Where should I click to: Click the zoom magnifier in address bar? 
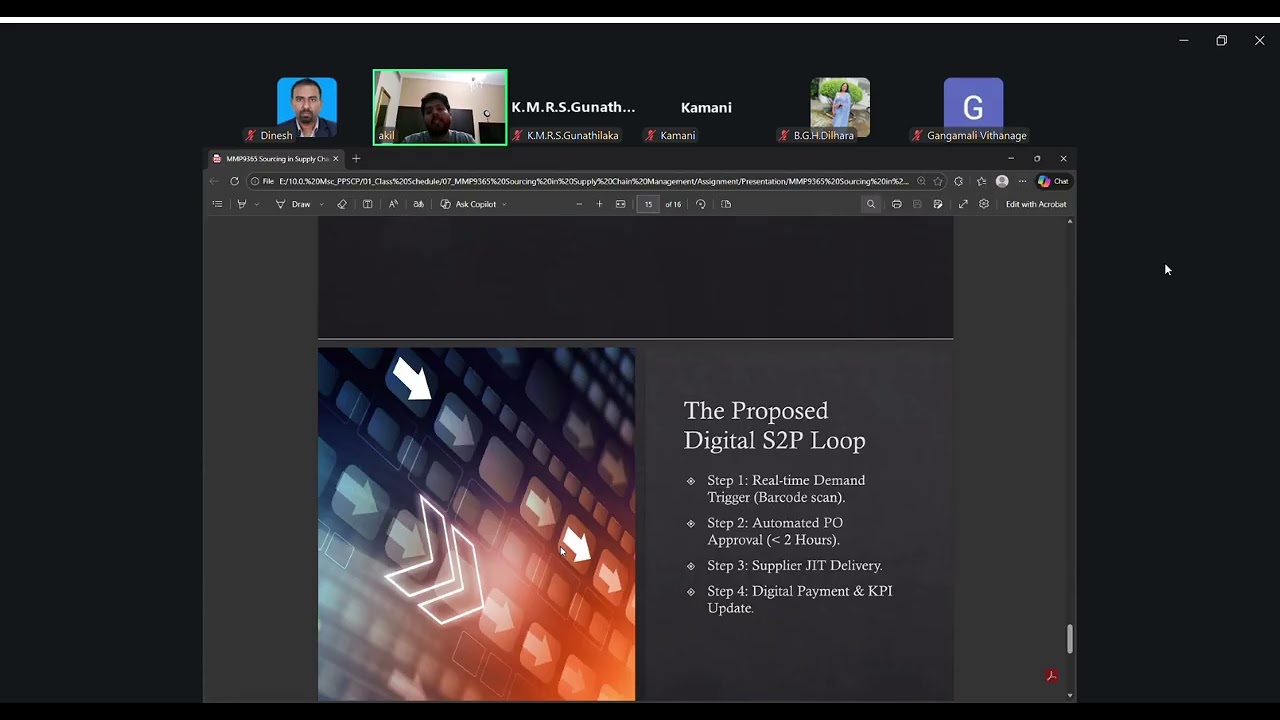pos(921,181)
